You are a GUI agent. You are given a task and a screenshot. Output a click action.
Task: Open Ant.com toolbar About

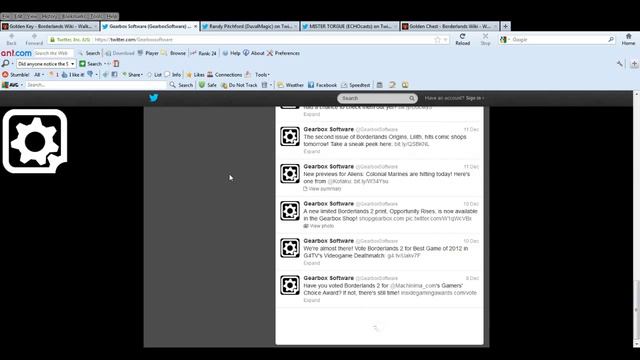point(254,53)
